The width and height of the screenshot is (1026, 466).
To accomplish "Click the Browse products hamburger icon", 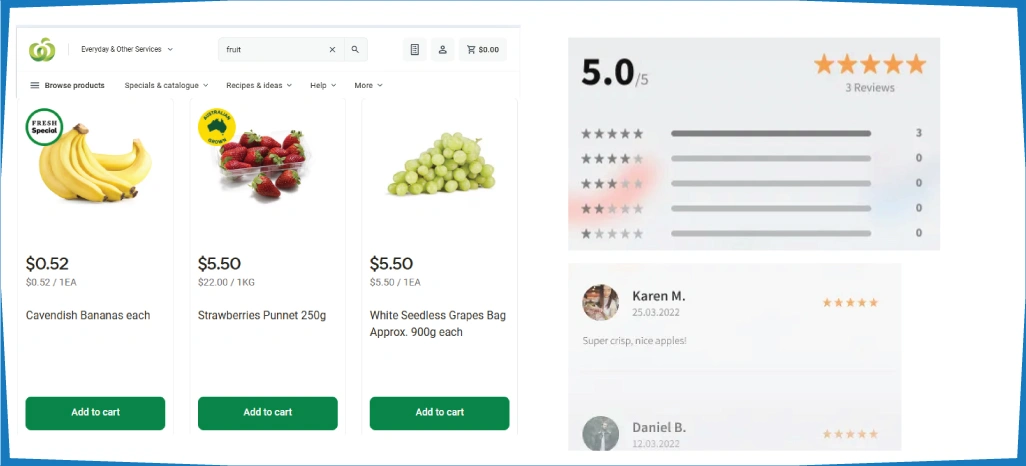I will [x=35, y=85].
